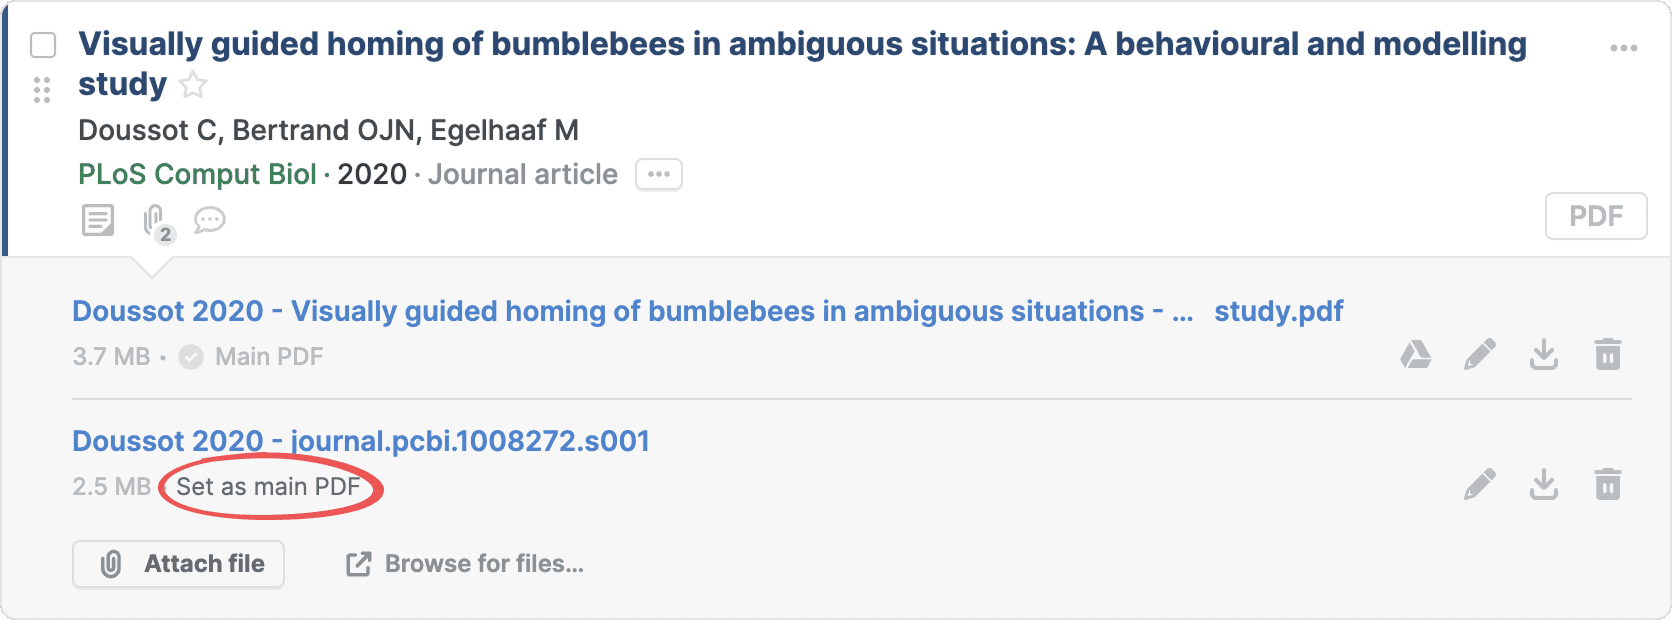Click the PDF button
The image size is (1672, 620).
pos(1595,216)
